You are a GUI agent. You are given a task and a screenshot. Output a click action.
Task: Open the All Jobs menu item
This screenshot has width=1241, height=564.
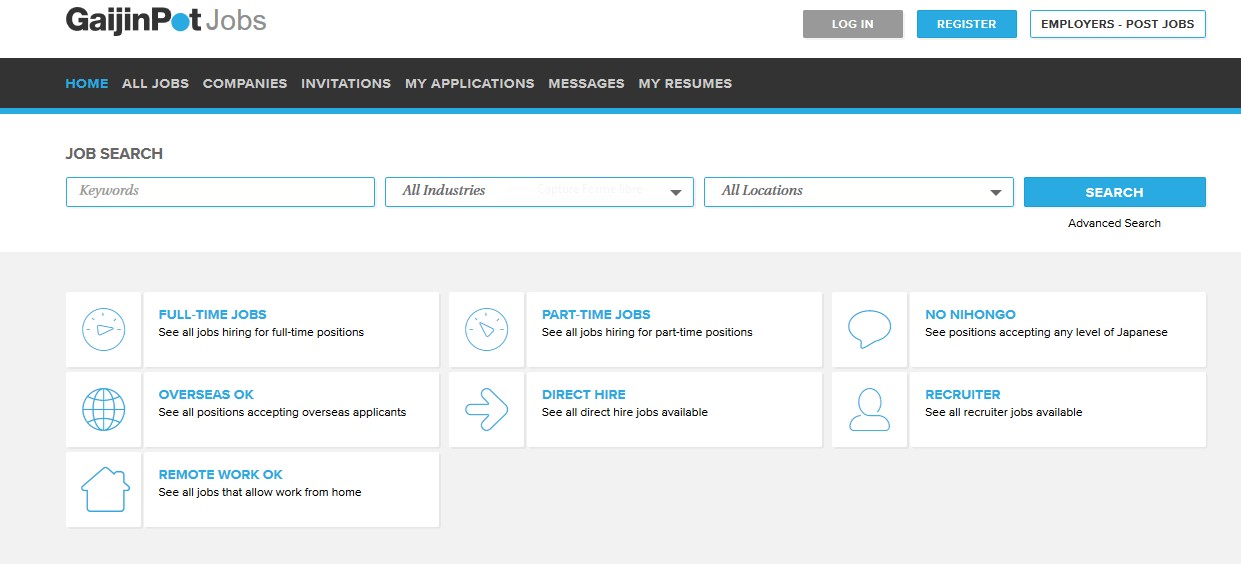tap(155, 83)
